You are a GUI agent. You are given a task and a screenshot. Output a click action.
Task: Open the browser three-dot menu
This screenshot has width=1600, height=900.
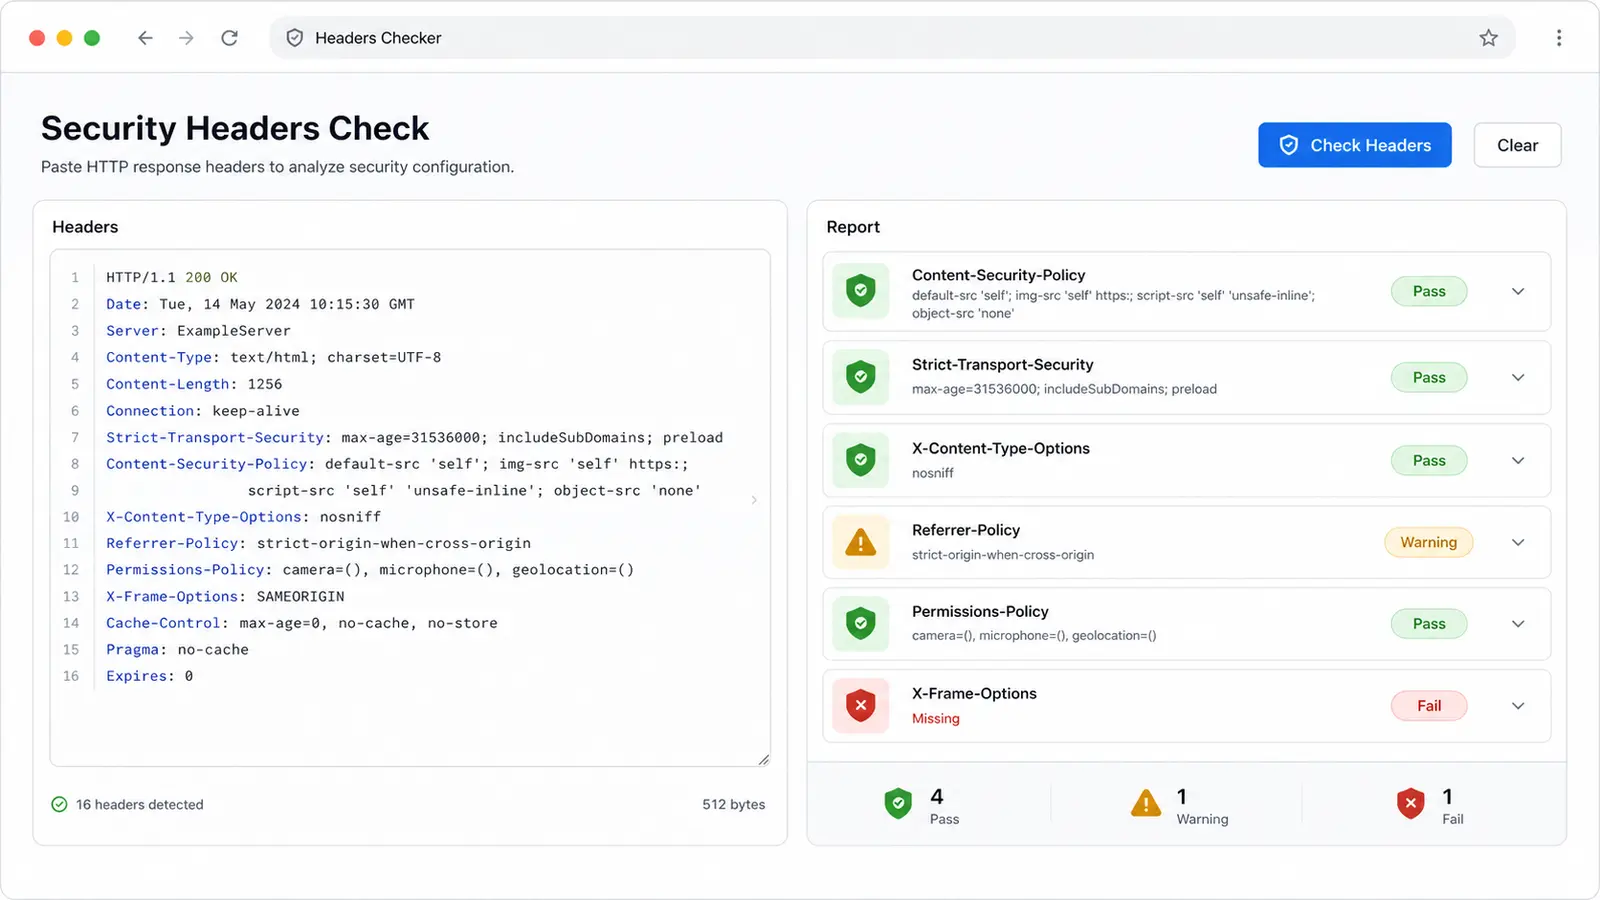1558,38
